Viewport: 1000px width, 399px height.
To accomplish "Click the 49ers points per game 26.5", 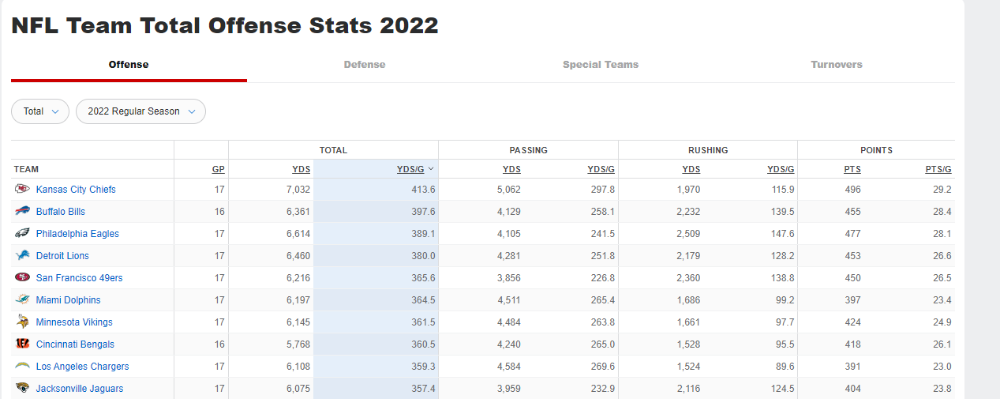I will coord(942,277).
